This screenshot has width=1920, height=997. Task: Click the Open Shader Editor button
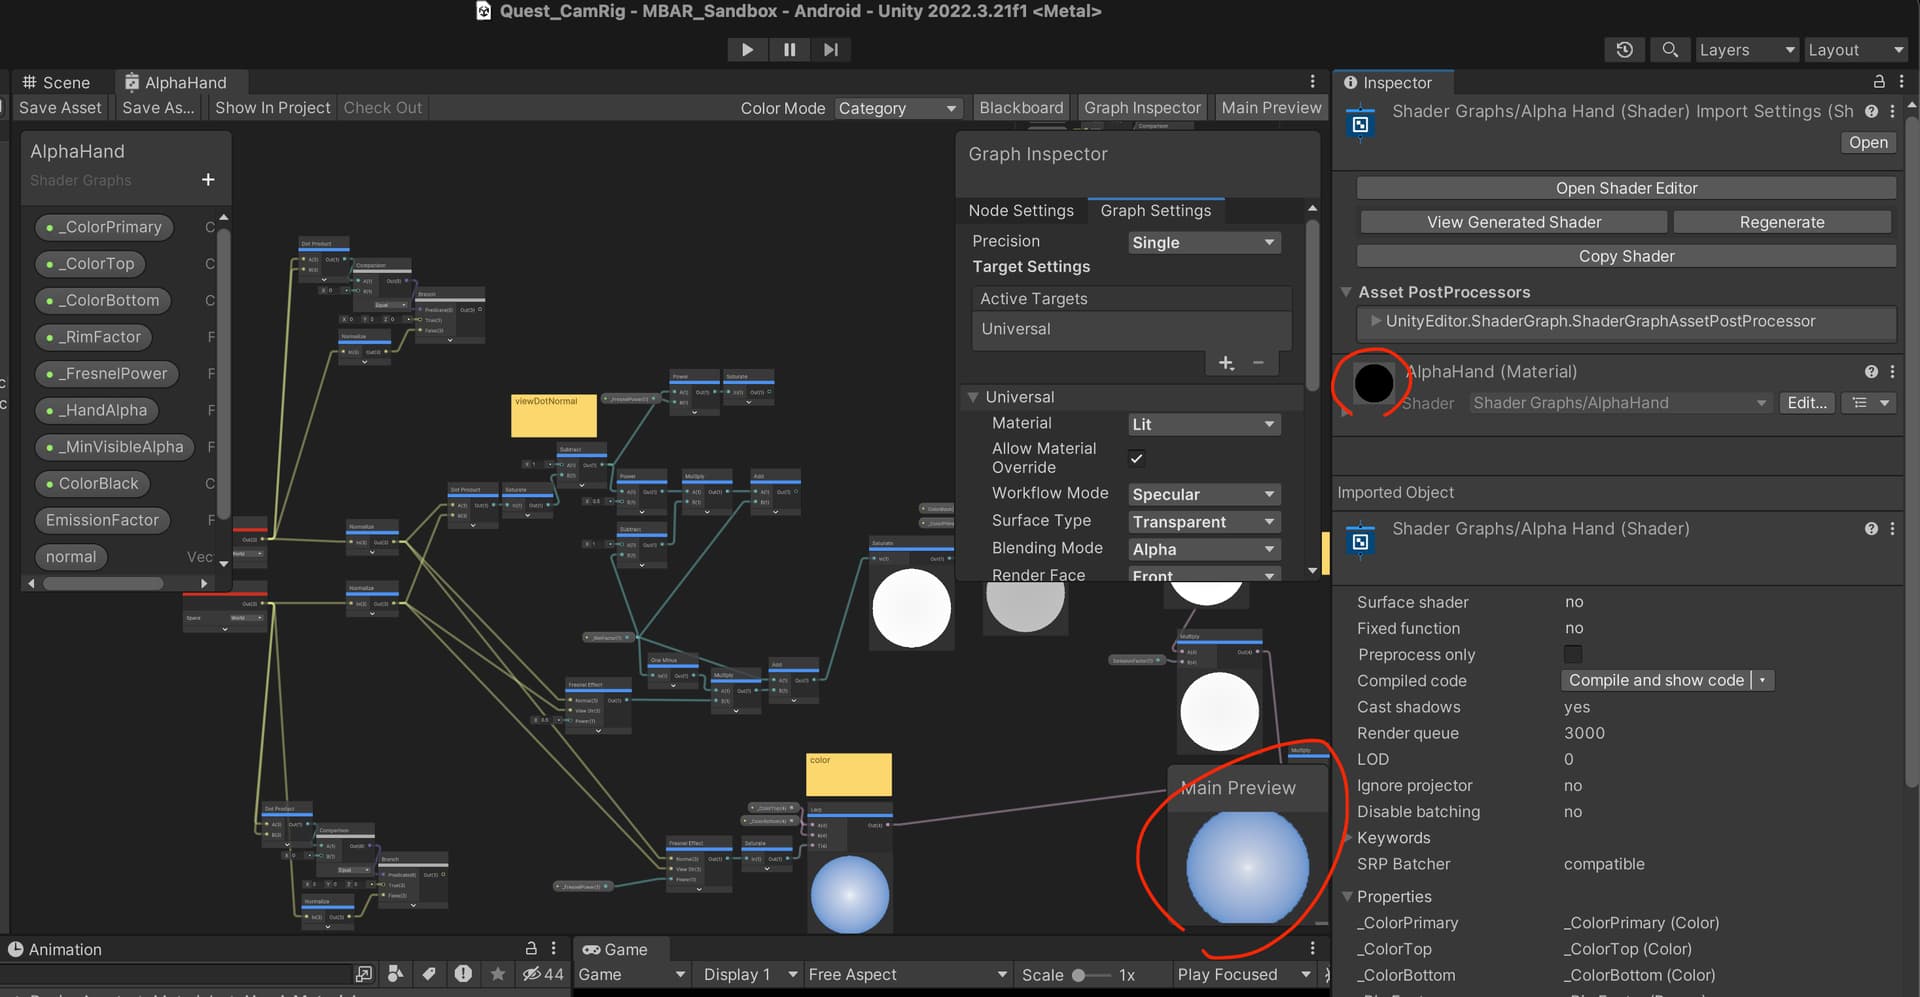[1625, 188]
